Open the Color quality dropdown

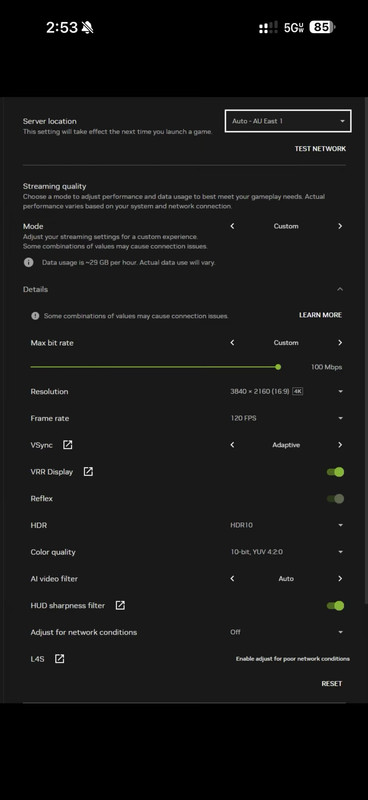click(287, 552)
